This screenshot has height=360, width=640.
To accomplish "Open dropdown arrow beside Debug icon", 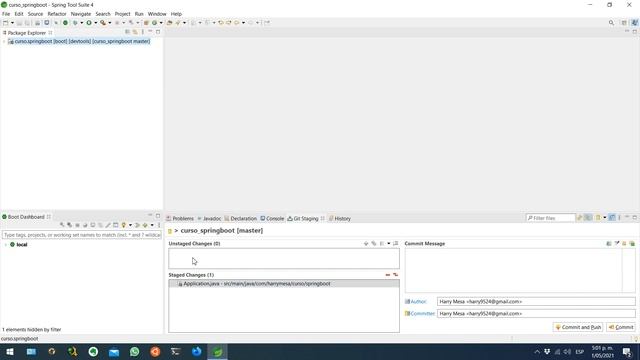I will [81, 23].
